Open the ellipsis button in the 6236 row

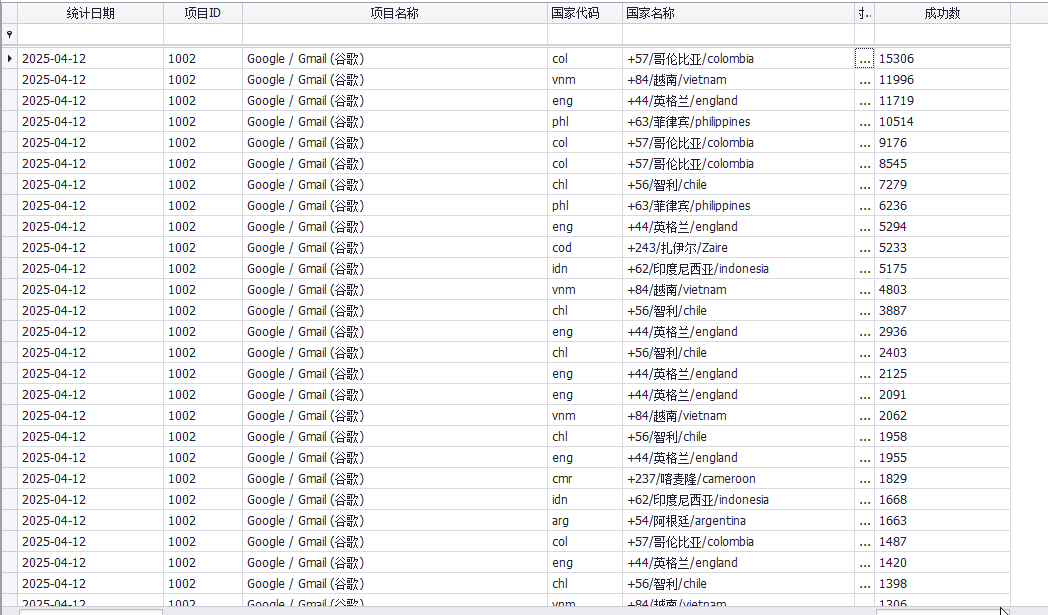click(x=864, y=206)
